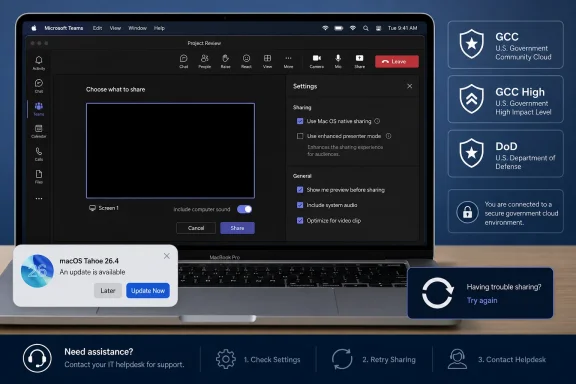Click the headset assistance icon
The image size is (576, 384).
(37, 358)
